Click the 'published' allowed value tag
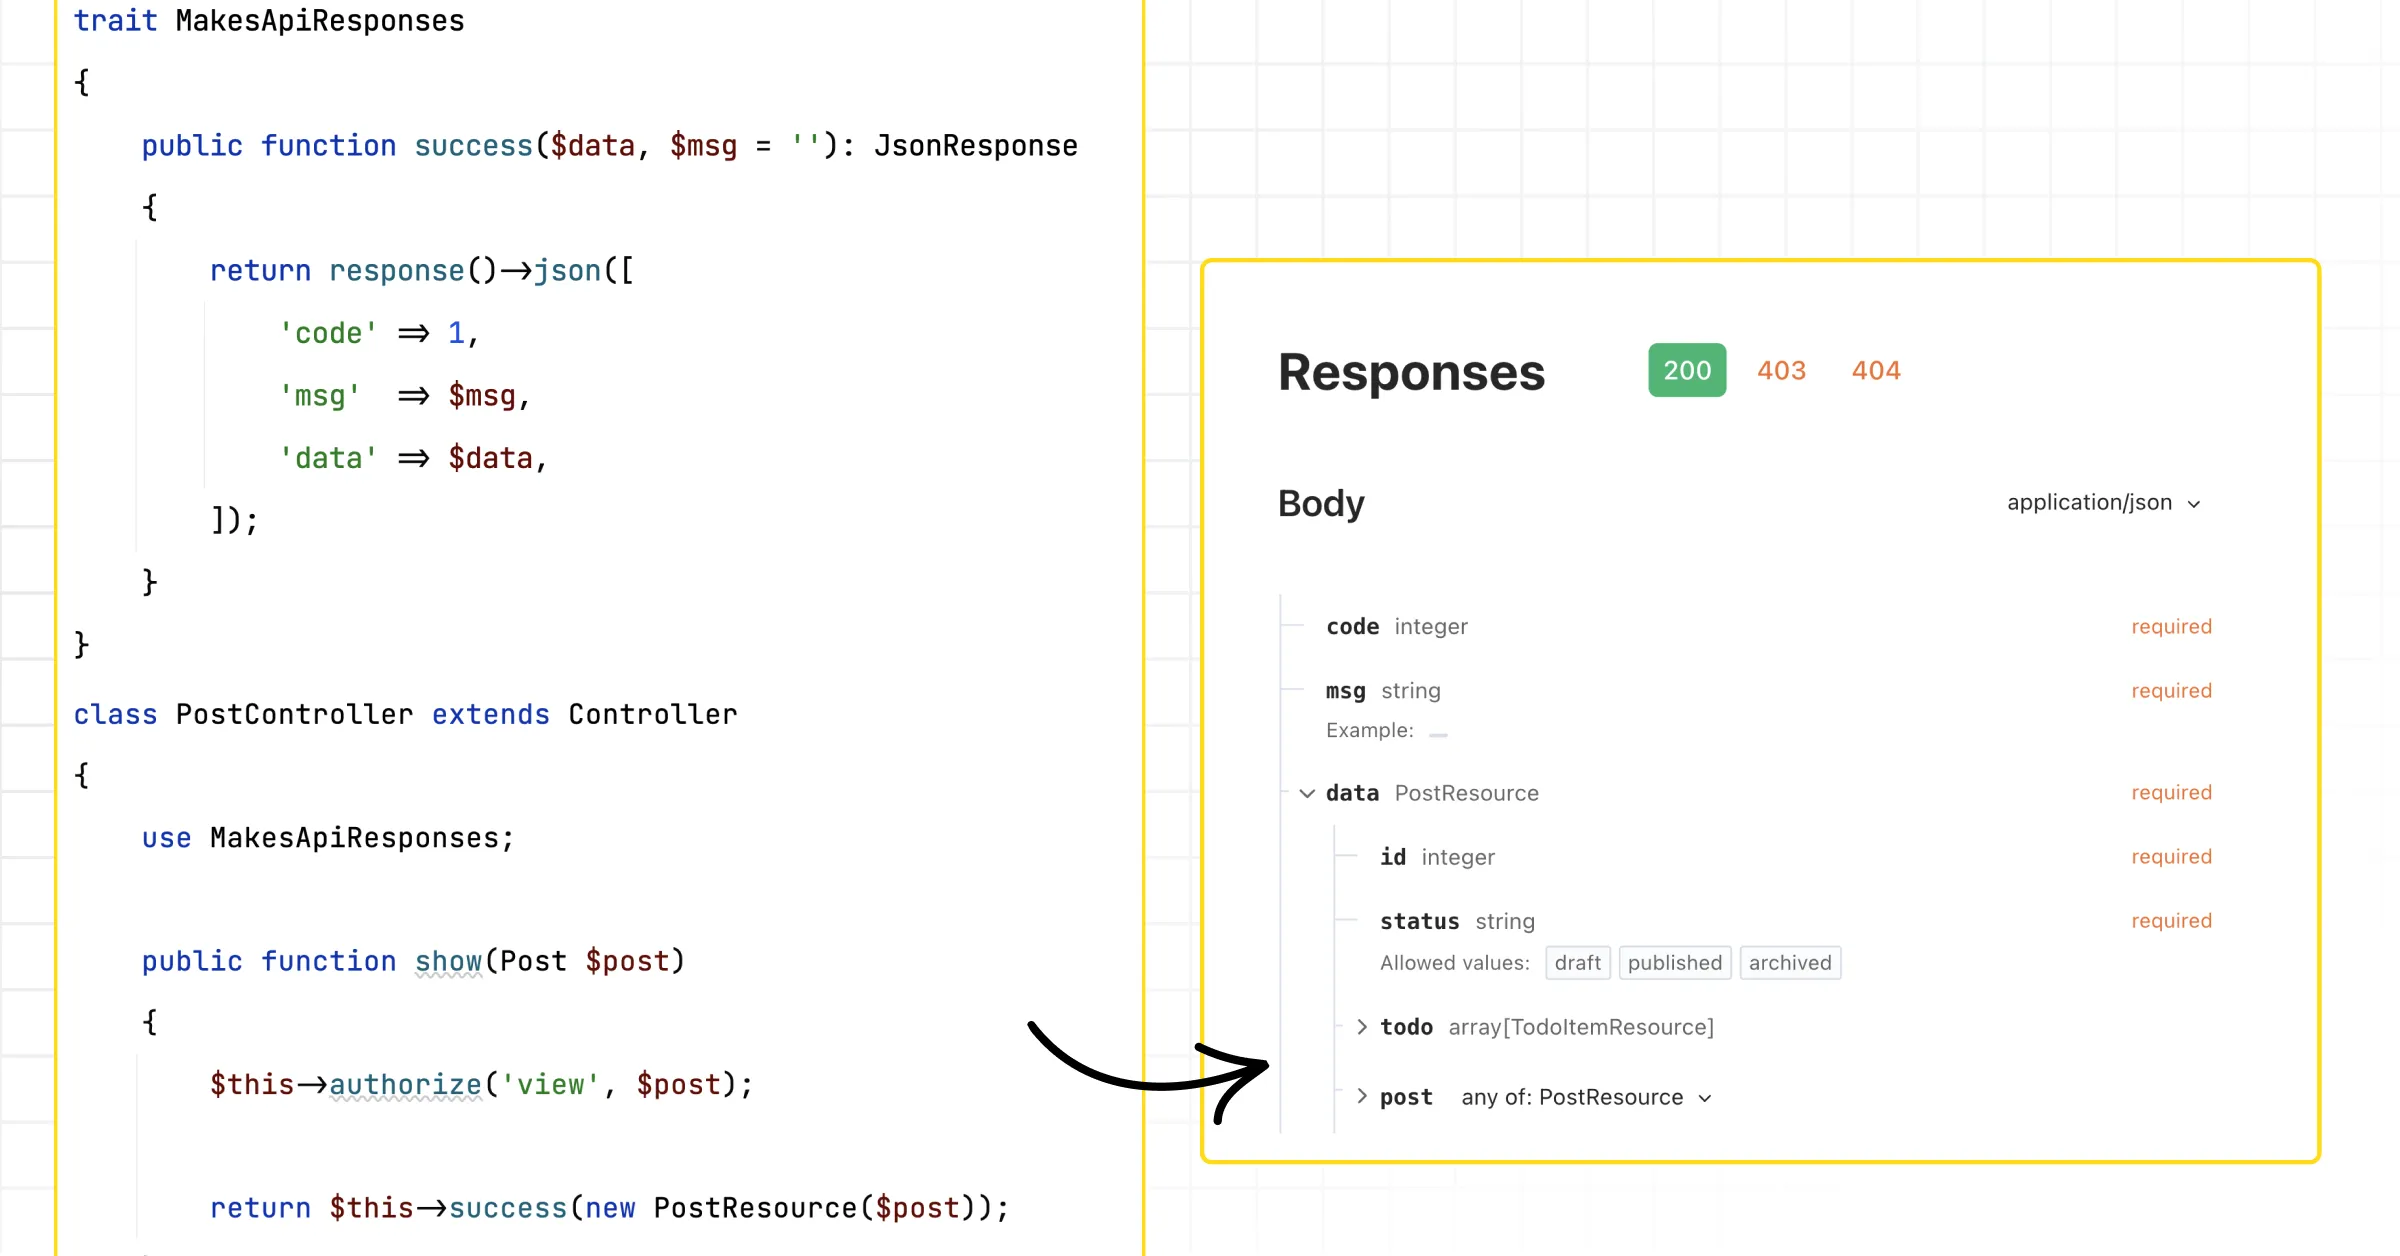2400x1256 pixels. tap(1675, 963)
